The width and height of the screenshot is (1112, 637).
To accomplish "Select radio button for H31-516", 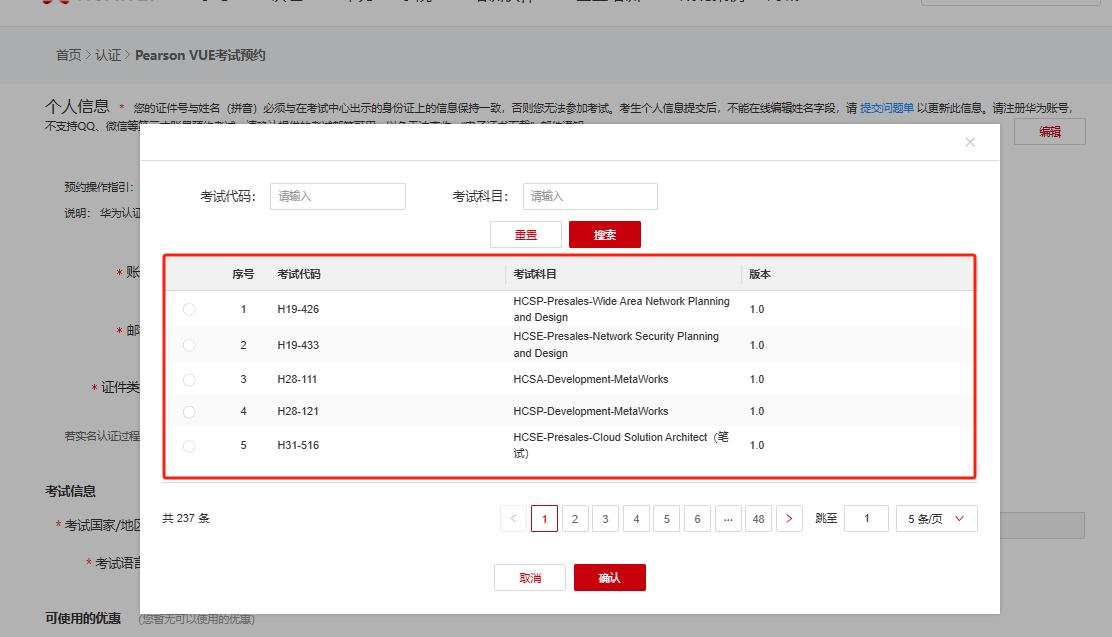I will click(x=189, y=445).
